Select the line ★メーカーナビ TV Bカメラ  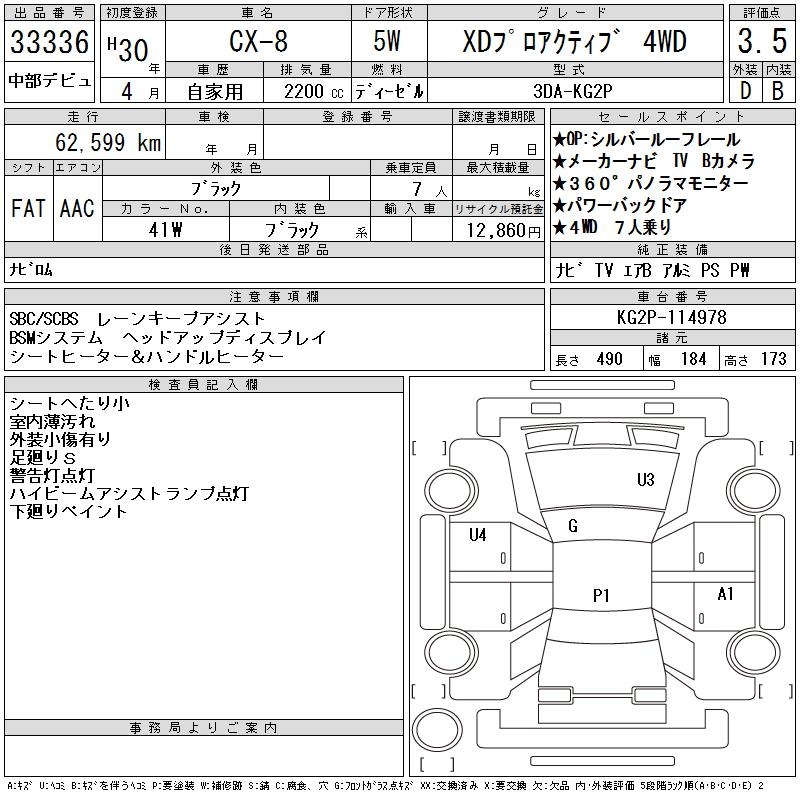coord(654,161)
